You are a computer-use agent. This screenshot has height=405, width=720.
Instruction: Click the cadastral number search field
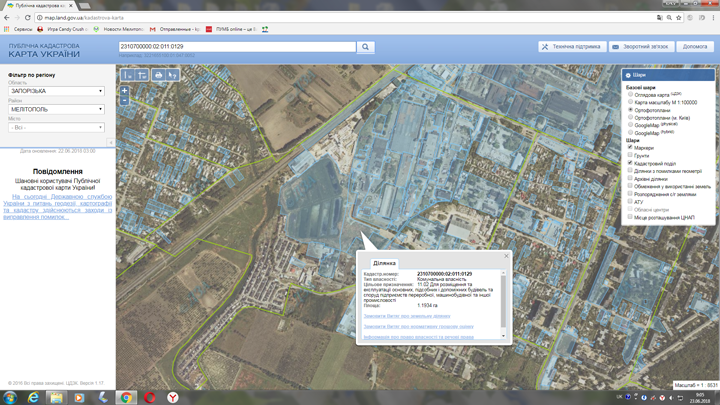point(236,47)
